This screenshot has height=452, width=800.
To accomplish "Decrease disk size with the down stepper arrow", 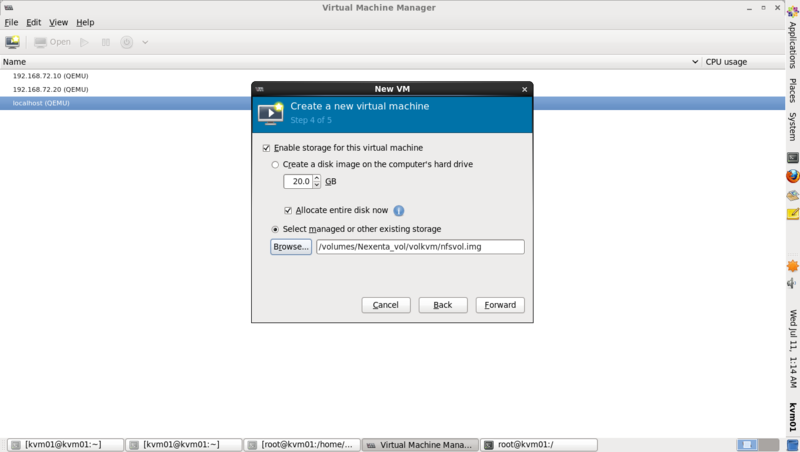I will coord(317,185).
